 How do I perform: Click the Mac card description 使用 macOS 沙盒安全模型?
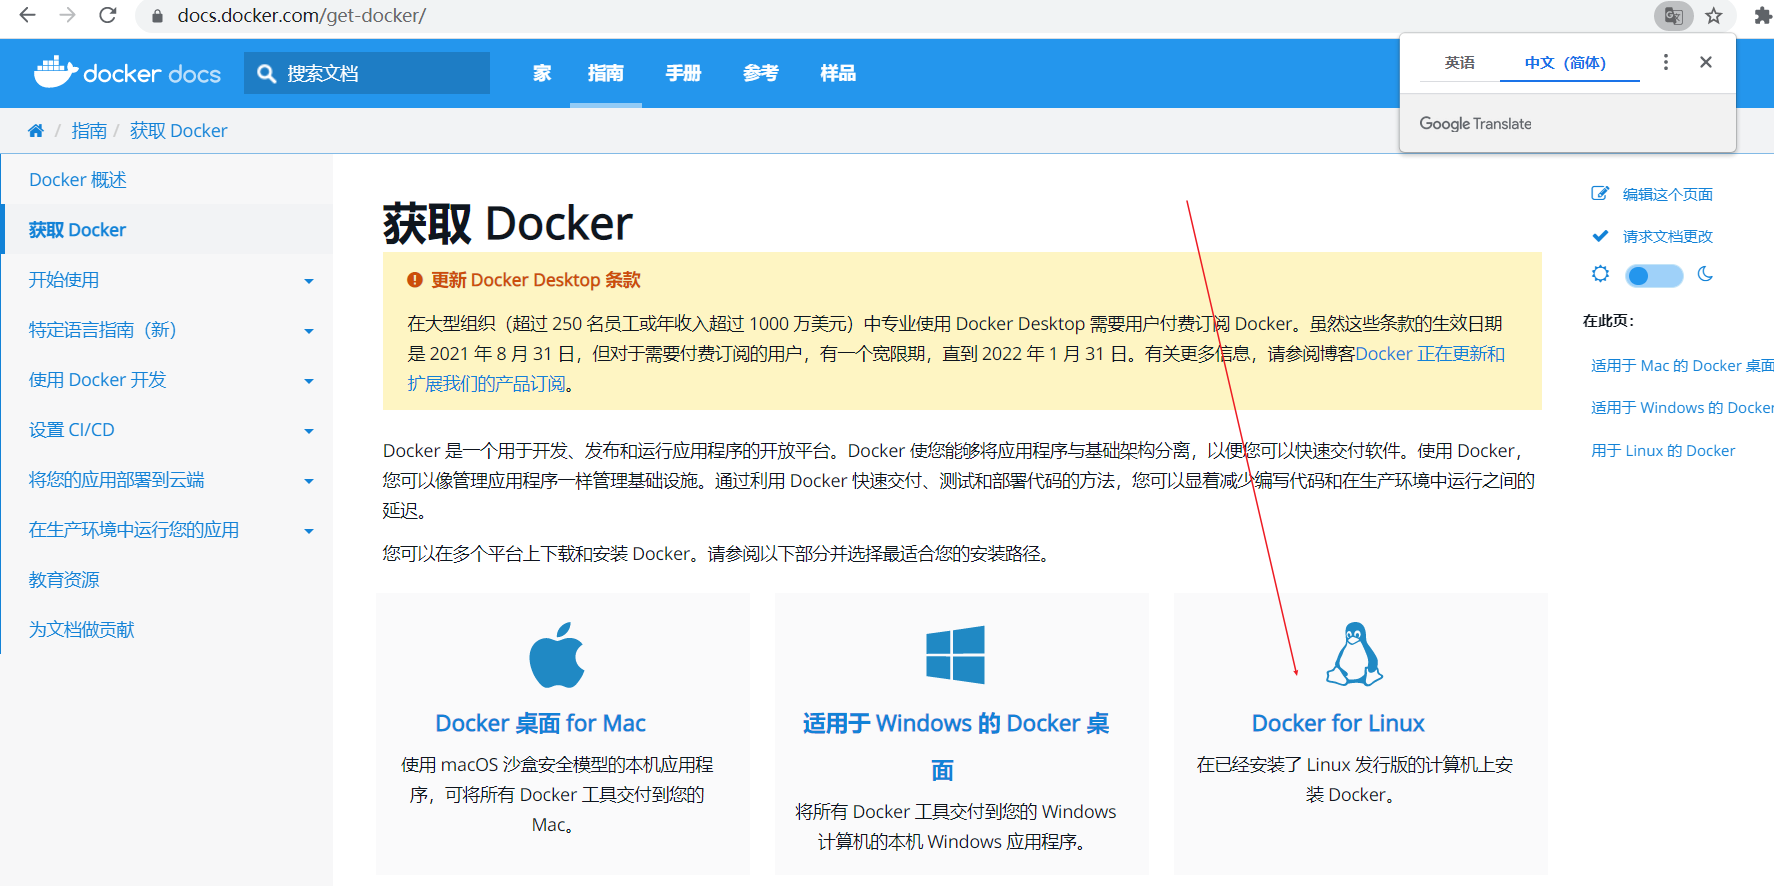[557, 795]
